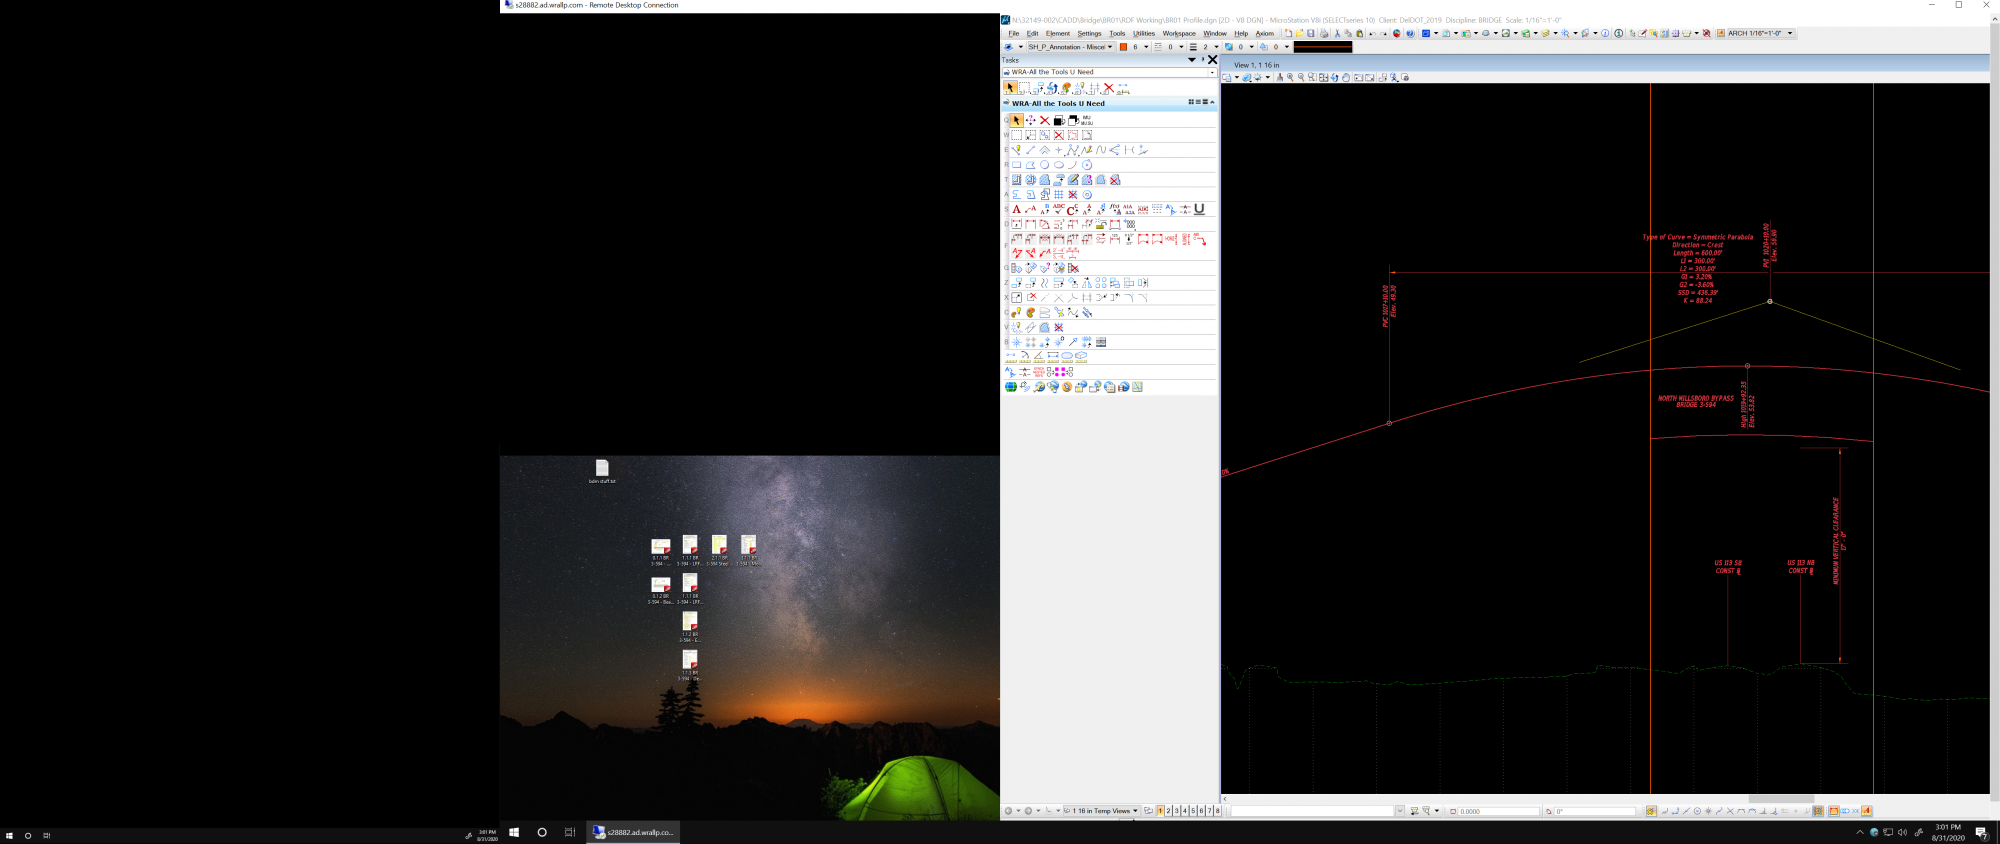The width and height of the screenshot is (2000, 844).
Task: Open the Element menu
Action: pyautogui.click(x=1057, y=34)
